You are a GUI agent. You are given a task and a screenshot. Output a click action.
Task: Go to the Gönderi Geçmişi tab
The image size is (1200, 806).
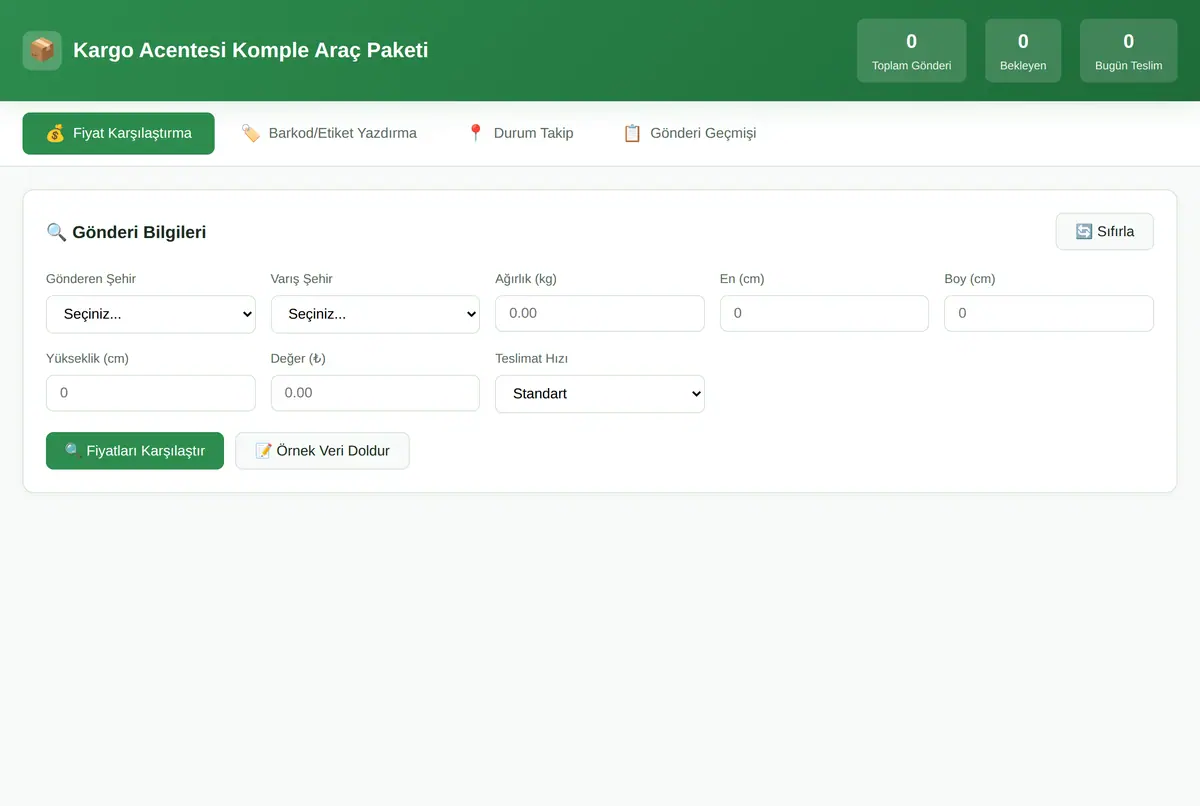pos(689,133)
